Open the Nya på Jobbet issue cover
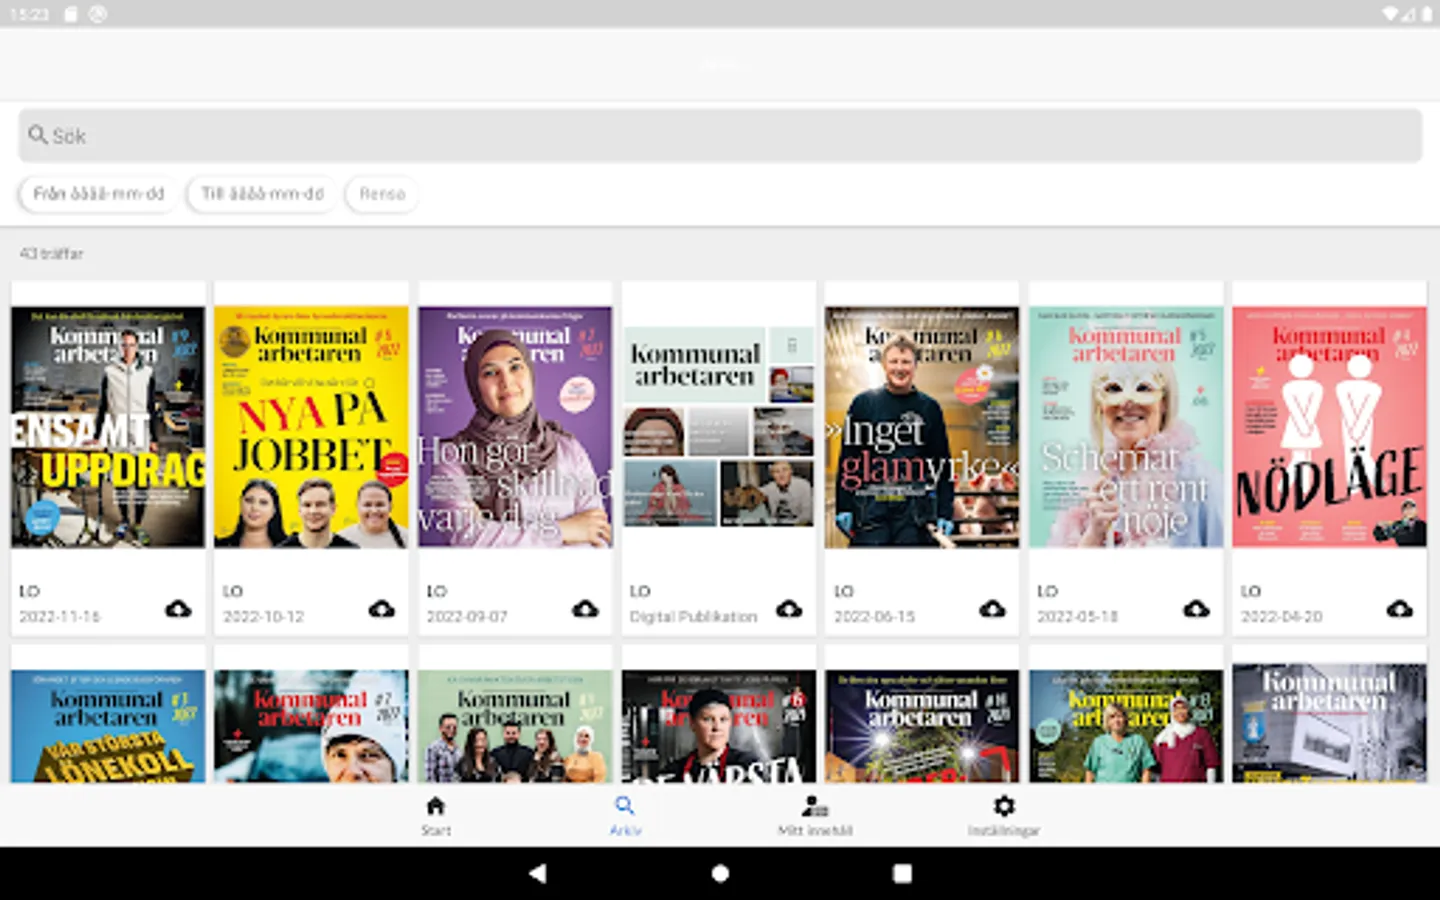 [x=311, y=427]
